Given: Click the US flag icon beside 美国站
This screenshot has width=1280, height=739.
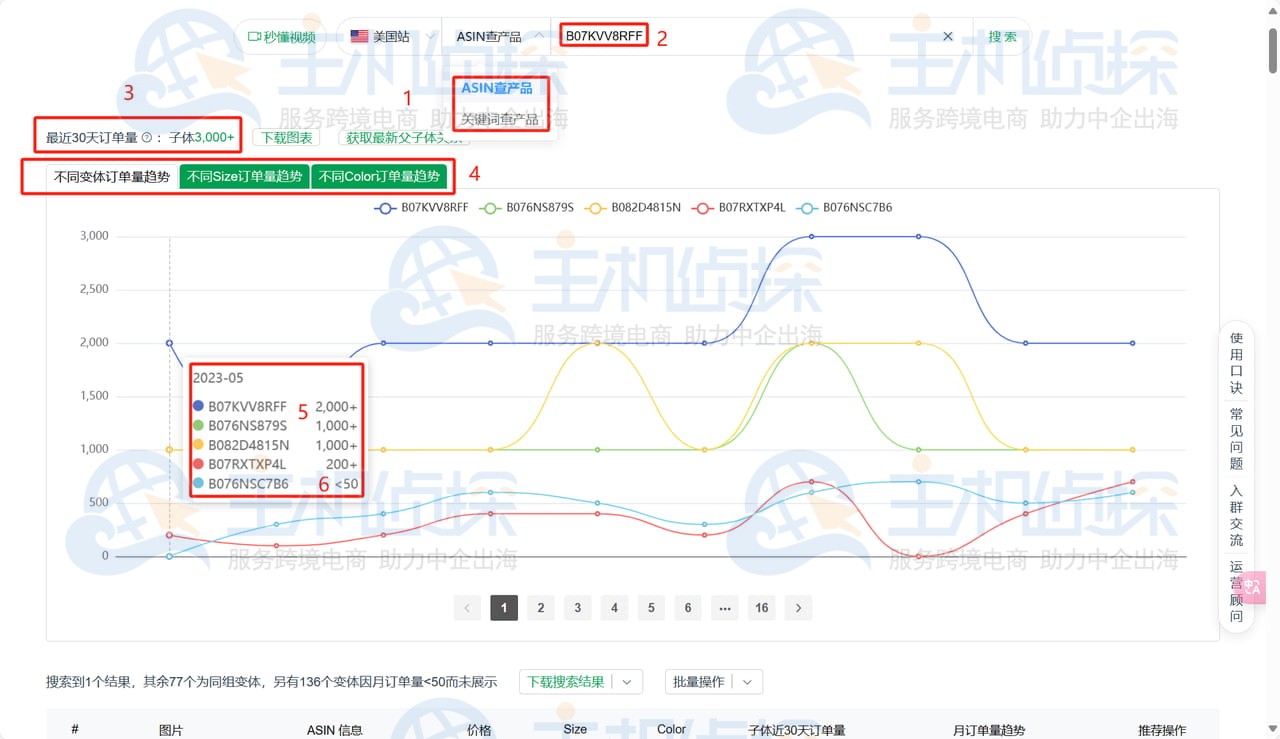Looking at the screenshot, I should tap(357, 35).
